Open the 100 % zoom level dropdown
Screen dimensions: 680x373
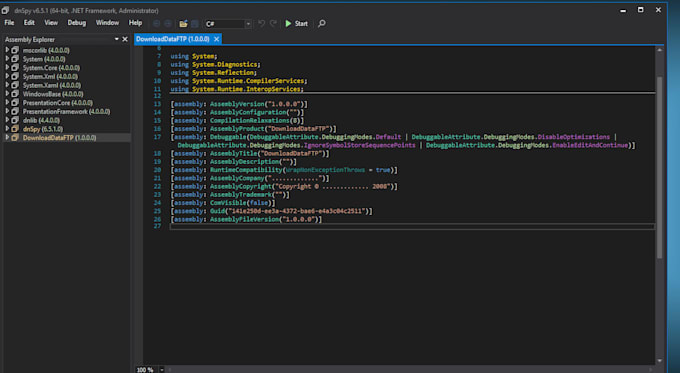(162, 370)
